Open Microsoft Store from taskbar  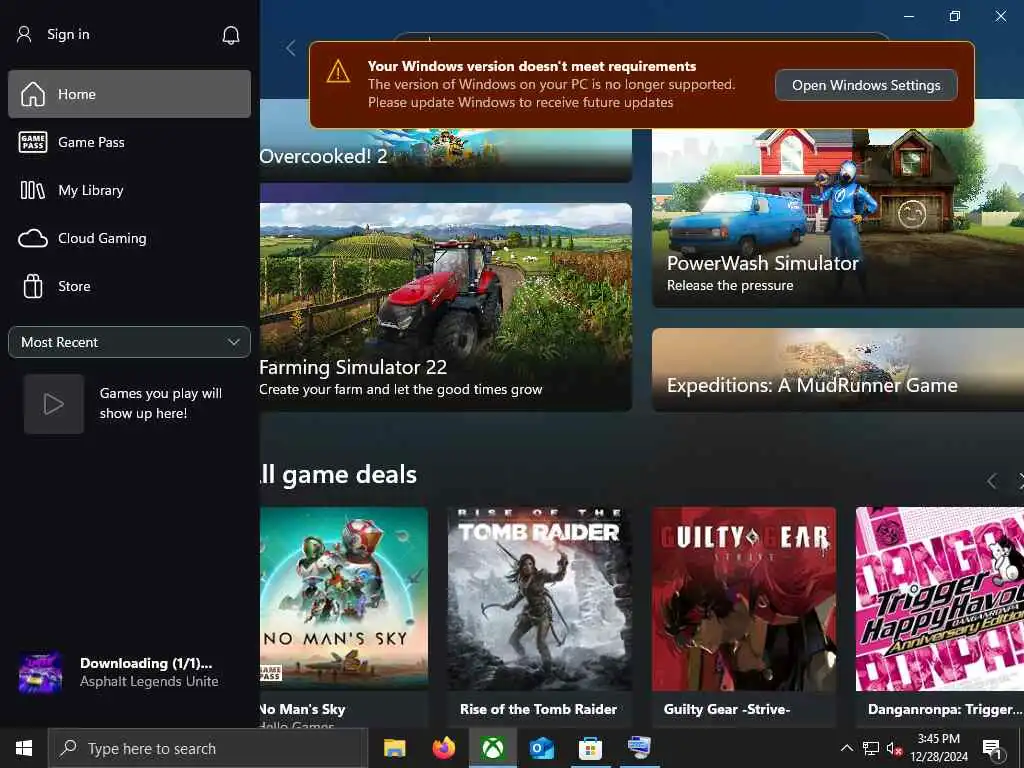[x=590, y=748]
